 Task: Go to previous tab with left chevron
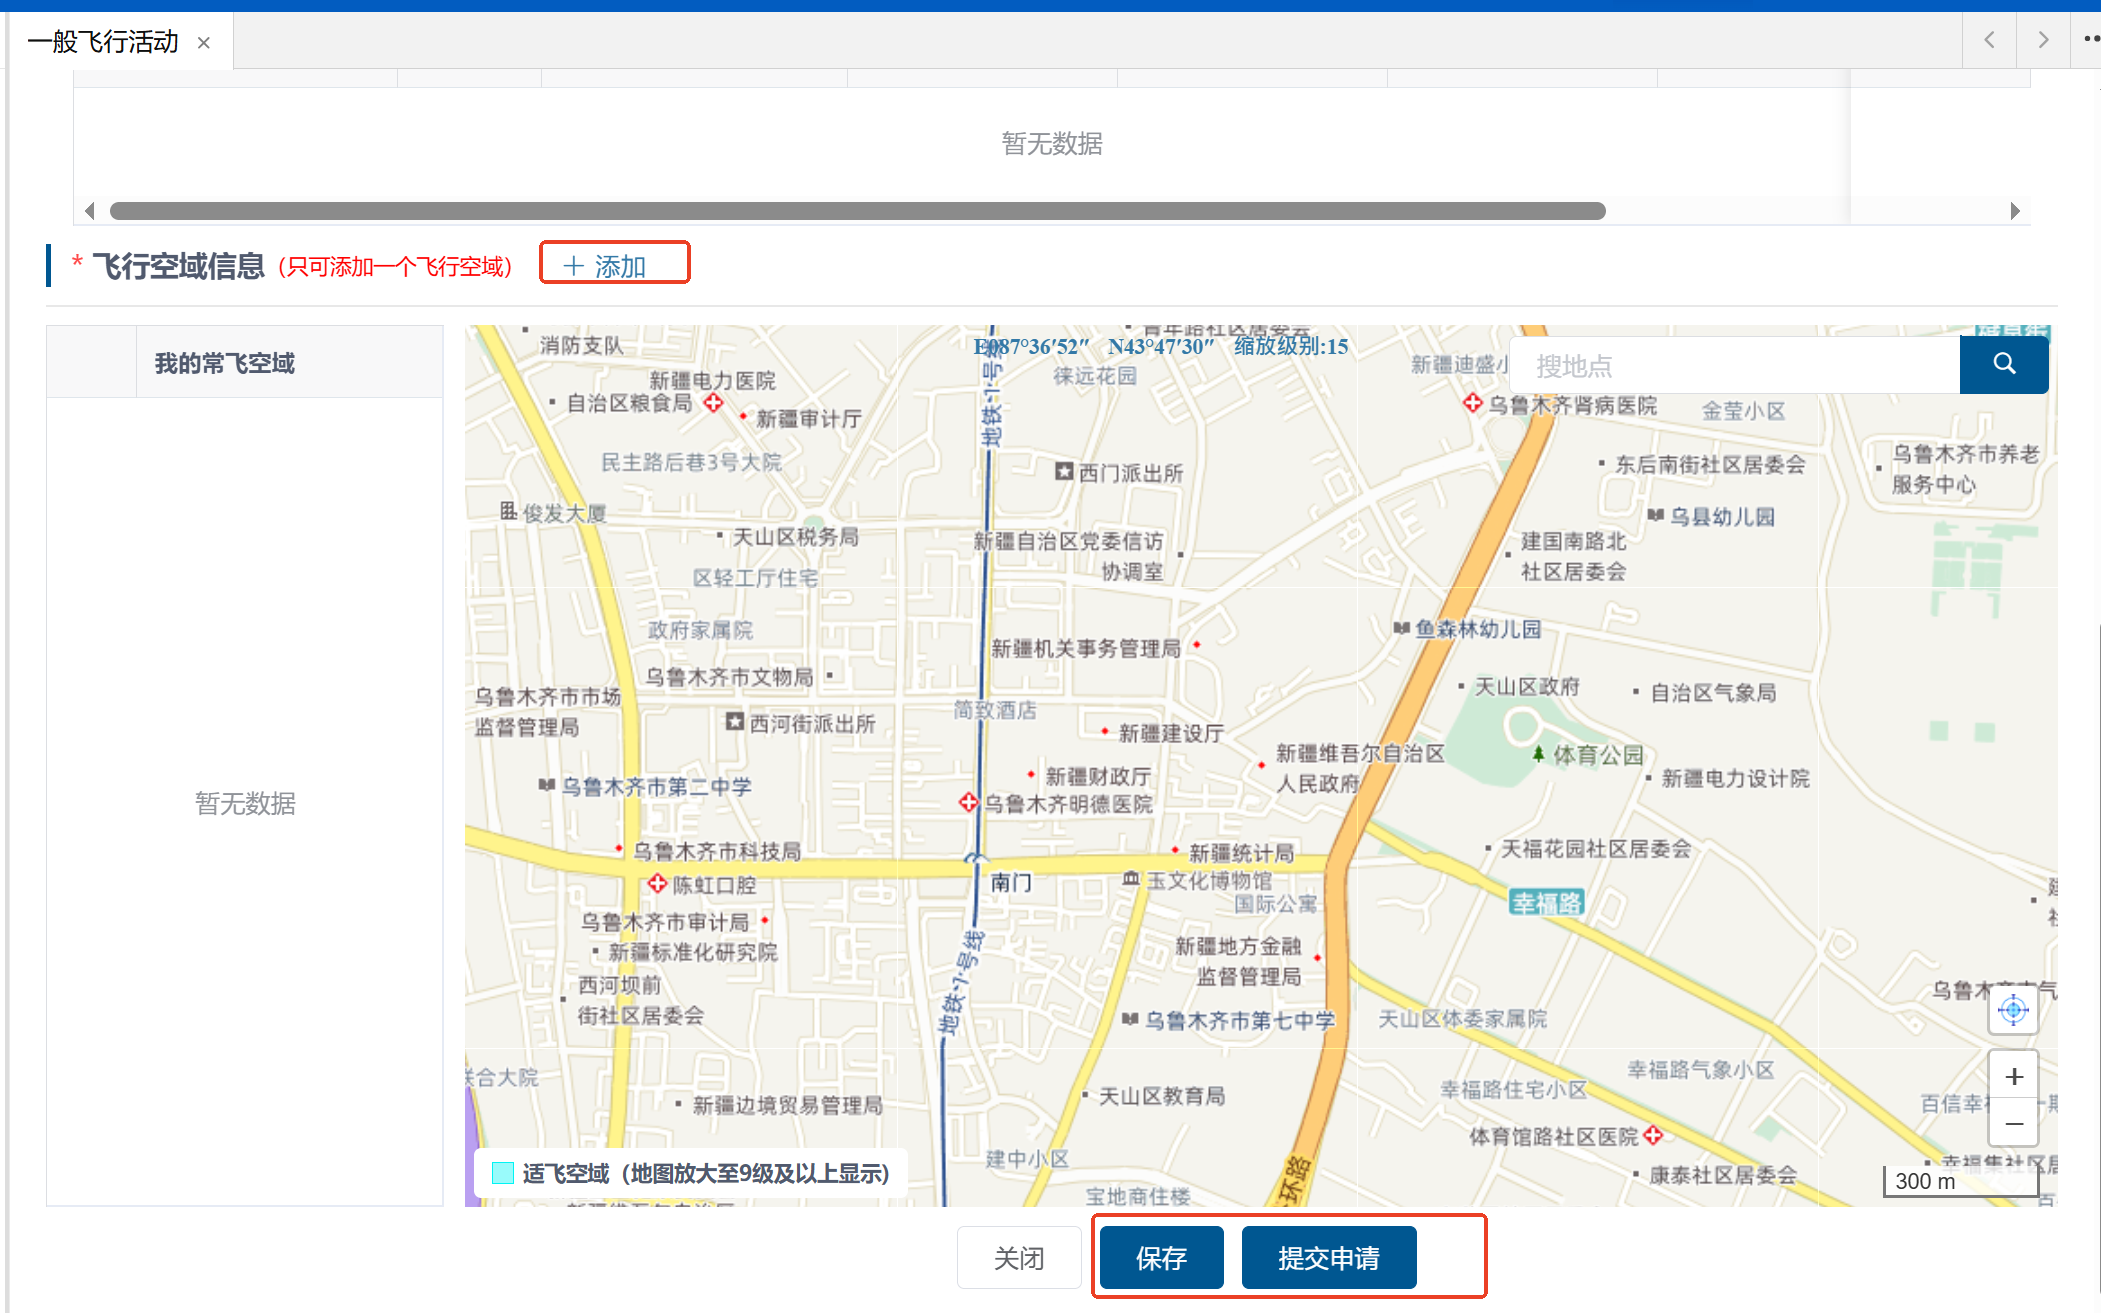click(x=1990, y=40)
